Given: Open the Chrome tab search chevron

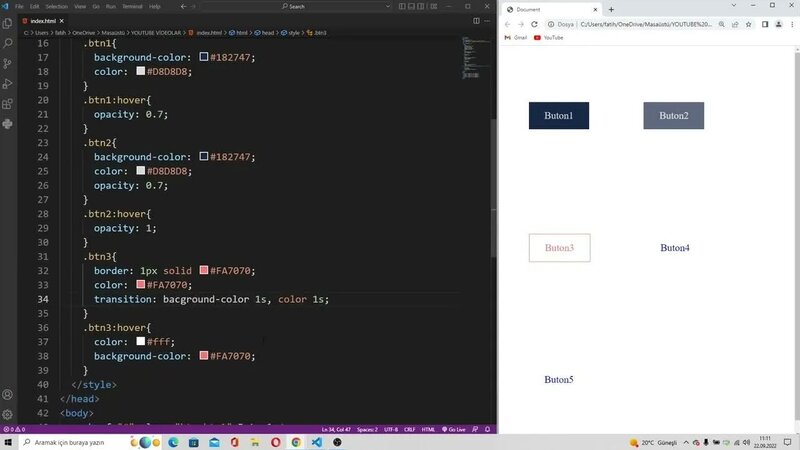Looking at the screenshot, I should click(734, 5).
